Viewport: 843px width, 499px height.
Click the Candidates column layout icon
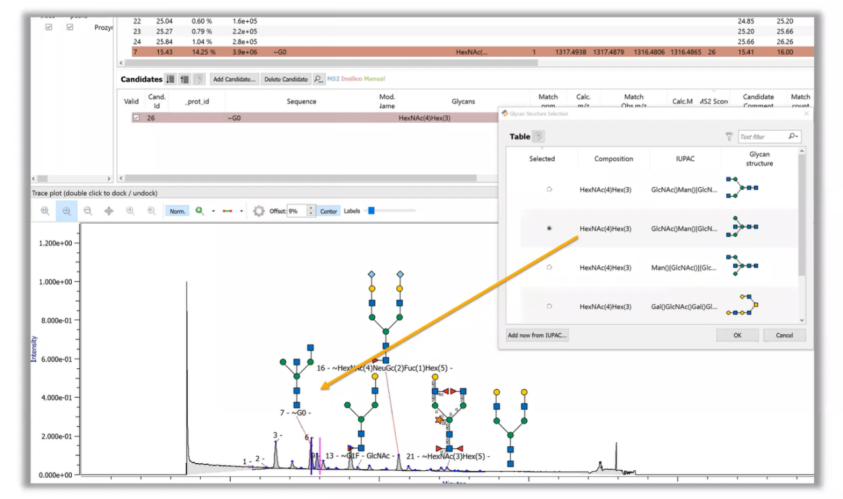pos(185,79)
